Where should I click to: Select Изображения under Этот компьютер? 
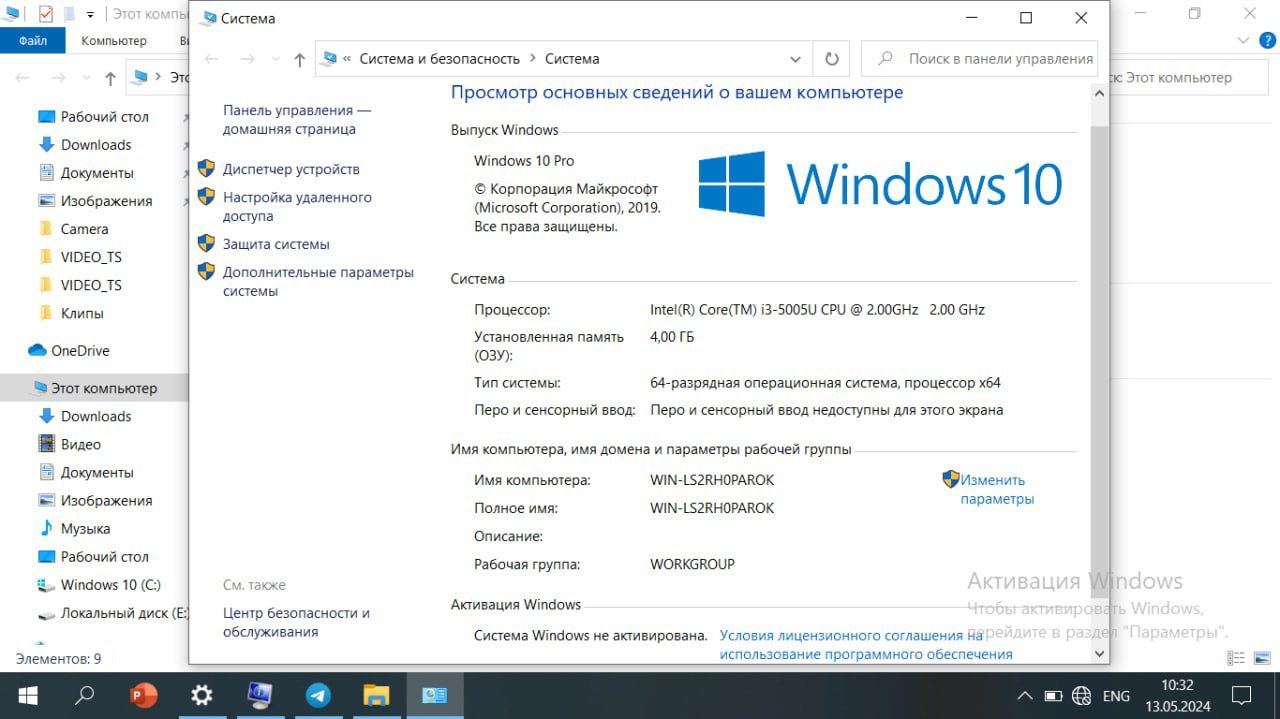[106, 500]
